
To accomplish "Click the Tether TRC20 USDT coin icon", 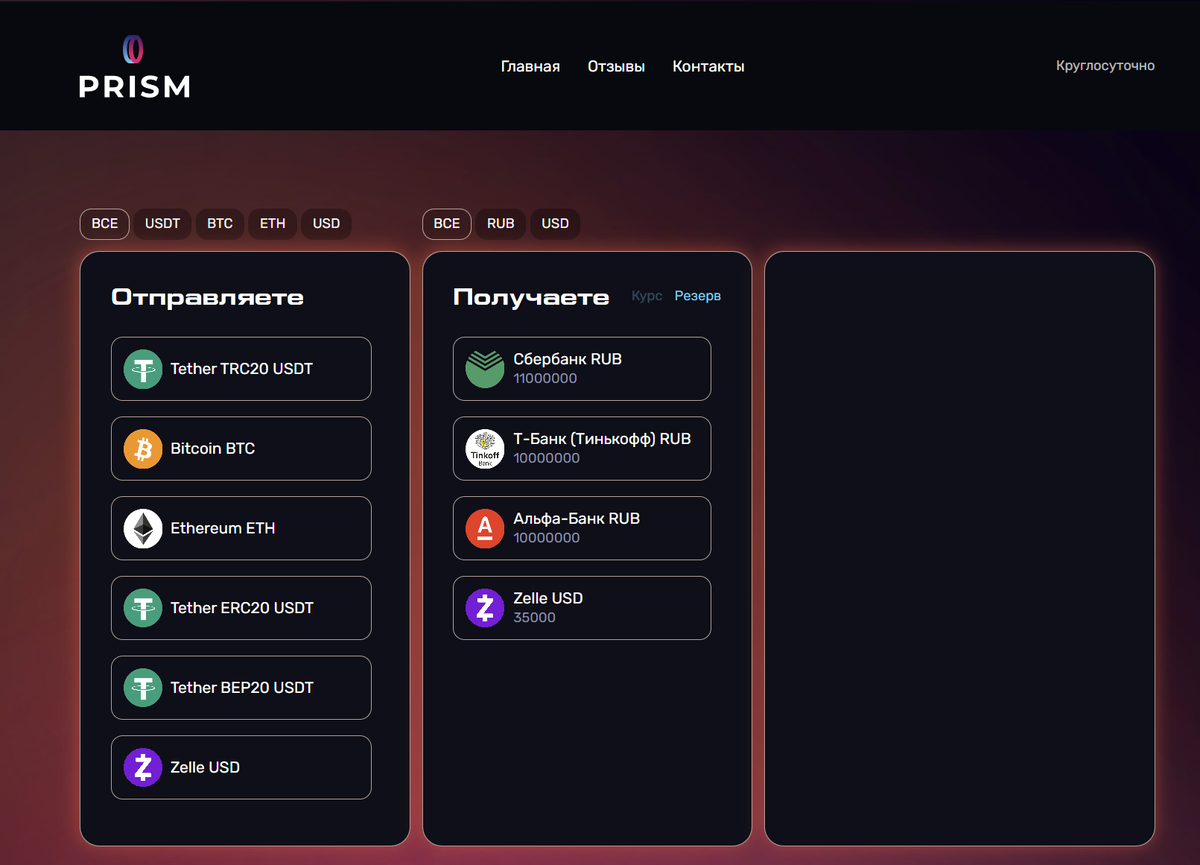I will tap(143, 369).
